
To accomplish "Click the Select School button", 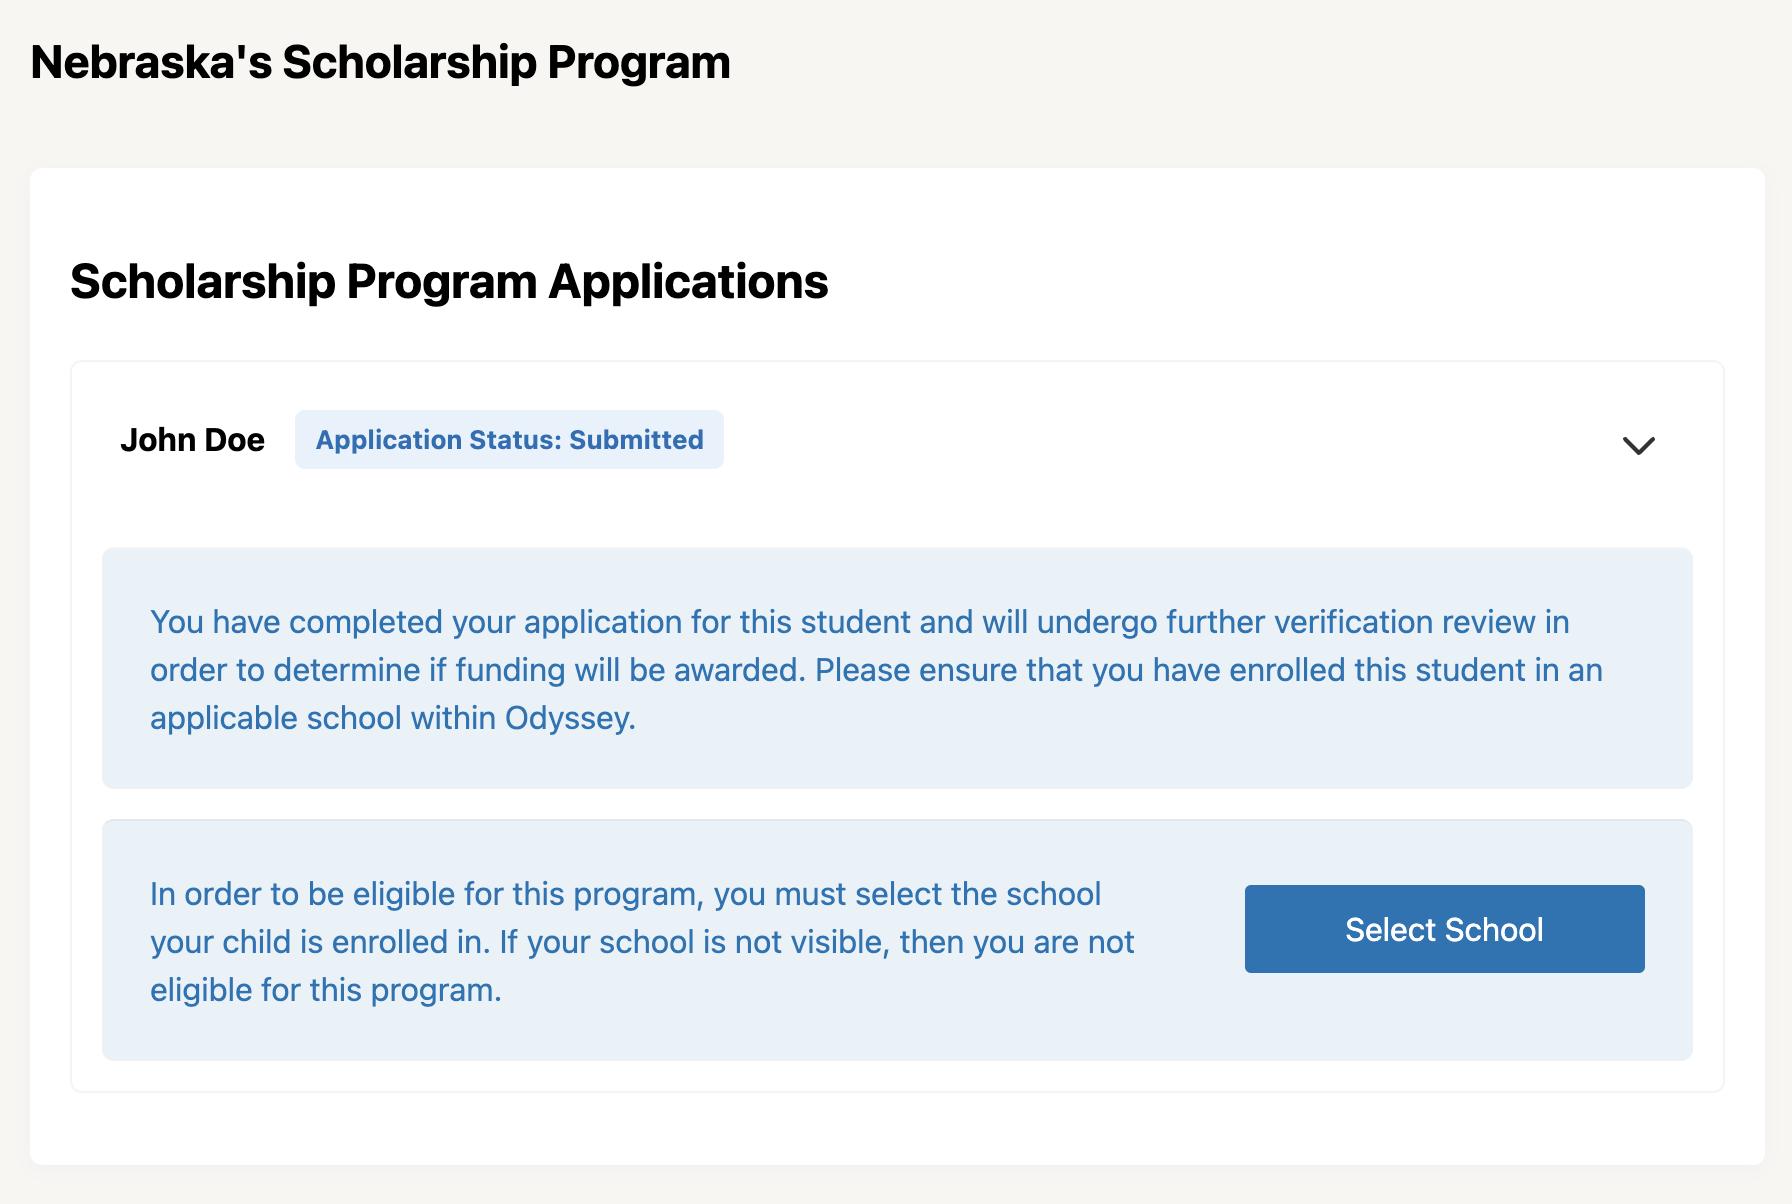I will coord(1444,929).
